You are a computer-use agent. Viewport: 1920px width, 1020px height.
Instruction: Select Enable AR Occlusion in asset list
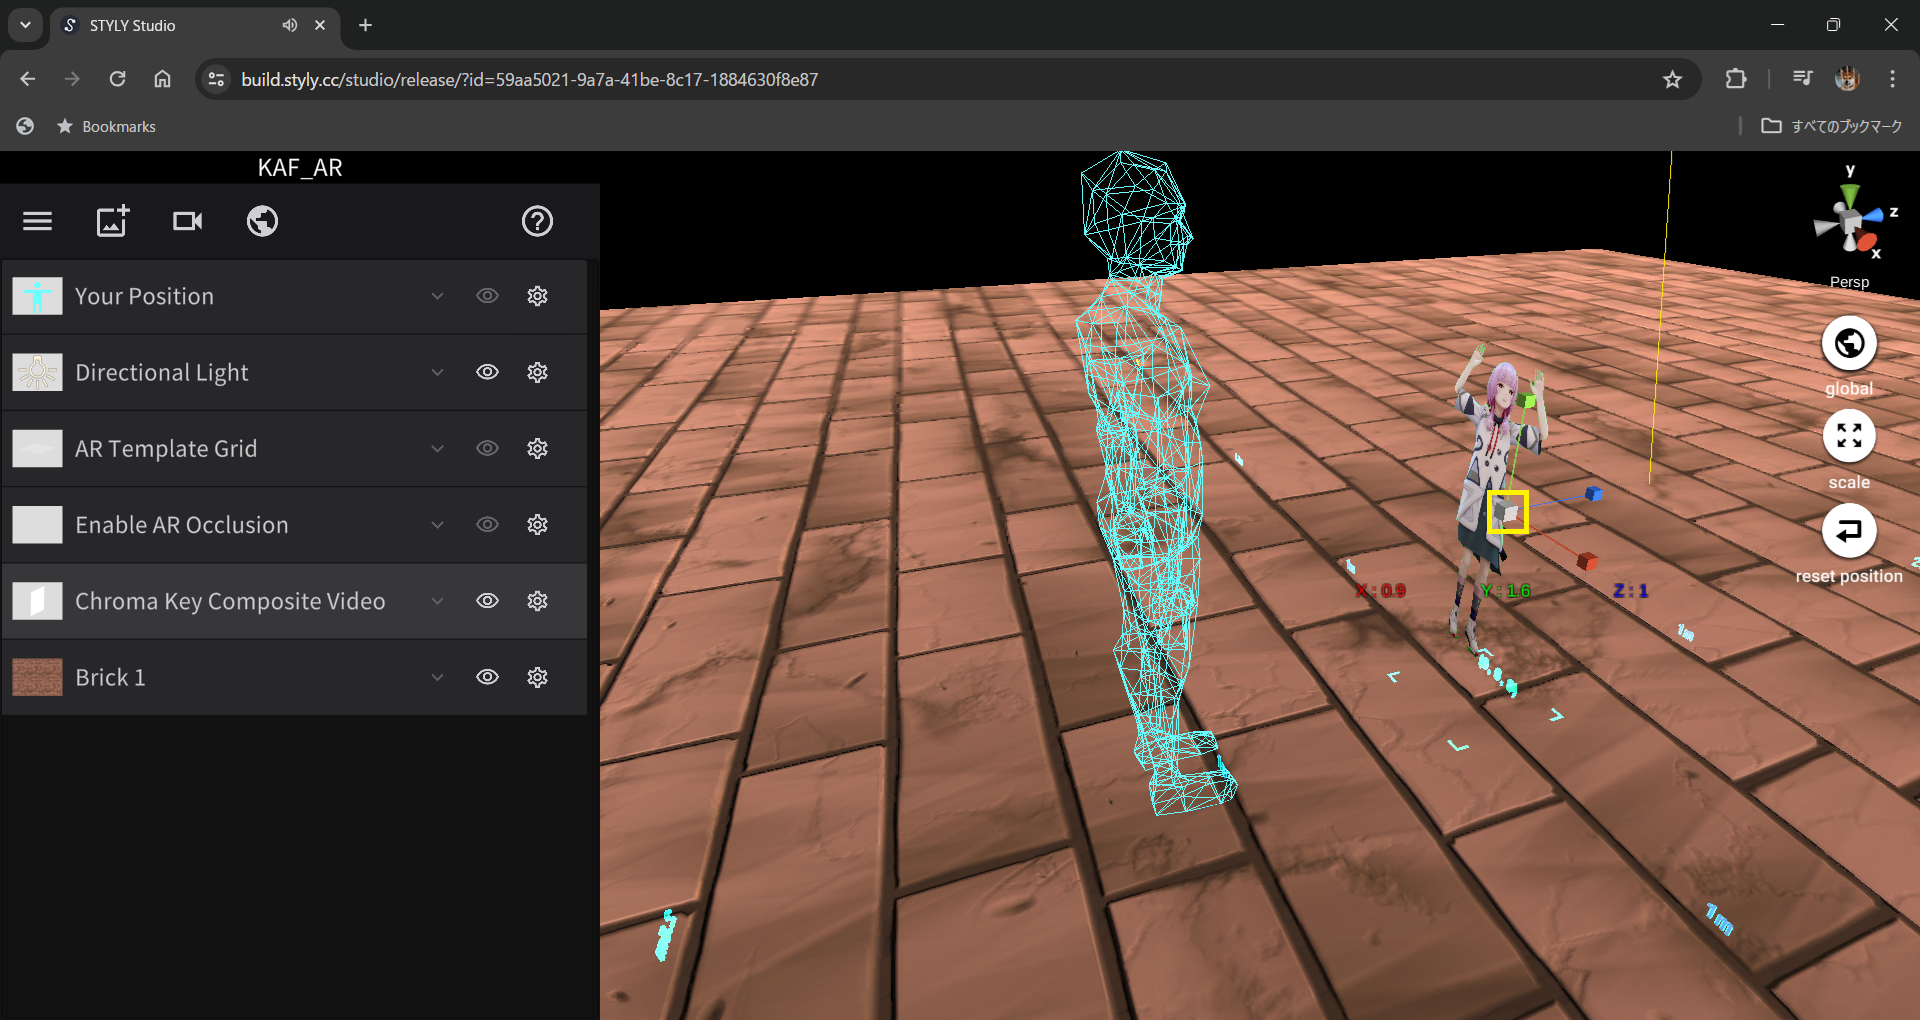182,525
